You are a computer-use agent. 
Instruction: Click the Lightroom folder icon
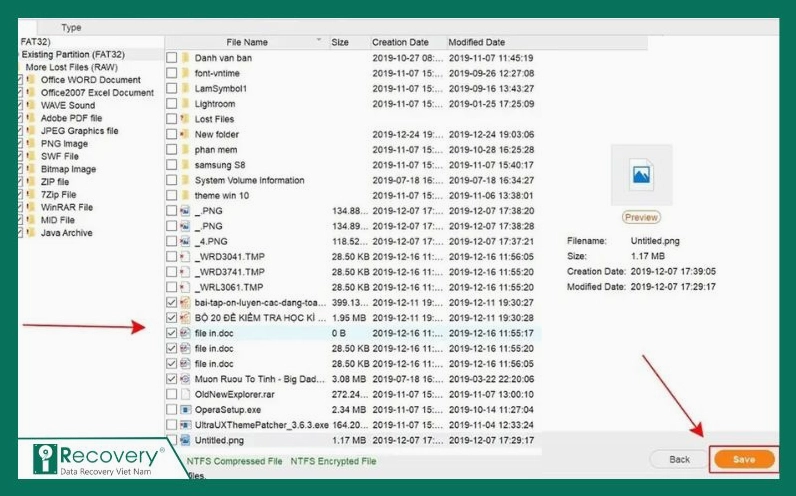[184, 104]
